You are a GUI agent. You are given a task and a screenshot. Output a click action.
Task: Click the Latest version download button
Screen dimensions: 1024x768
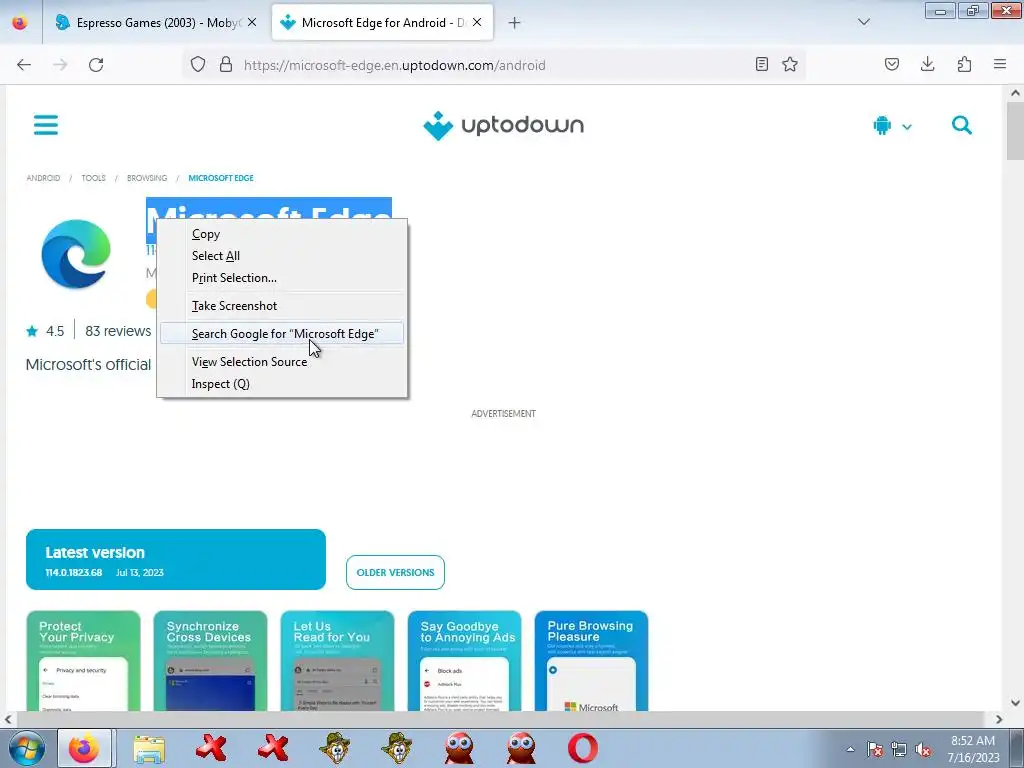pyautogui.click(x=176, y=560)
